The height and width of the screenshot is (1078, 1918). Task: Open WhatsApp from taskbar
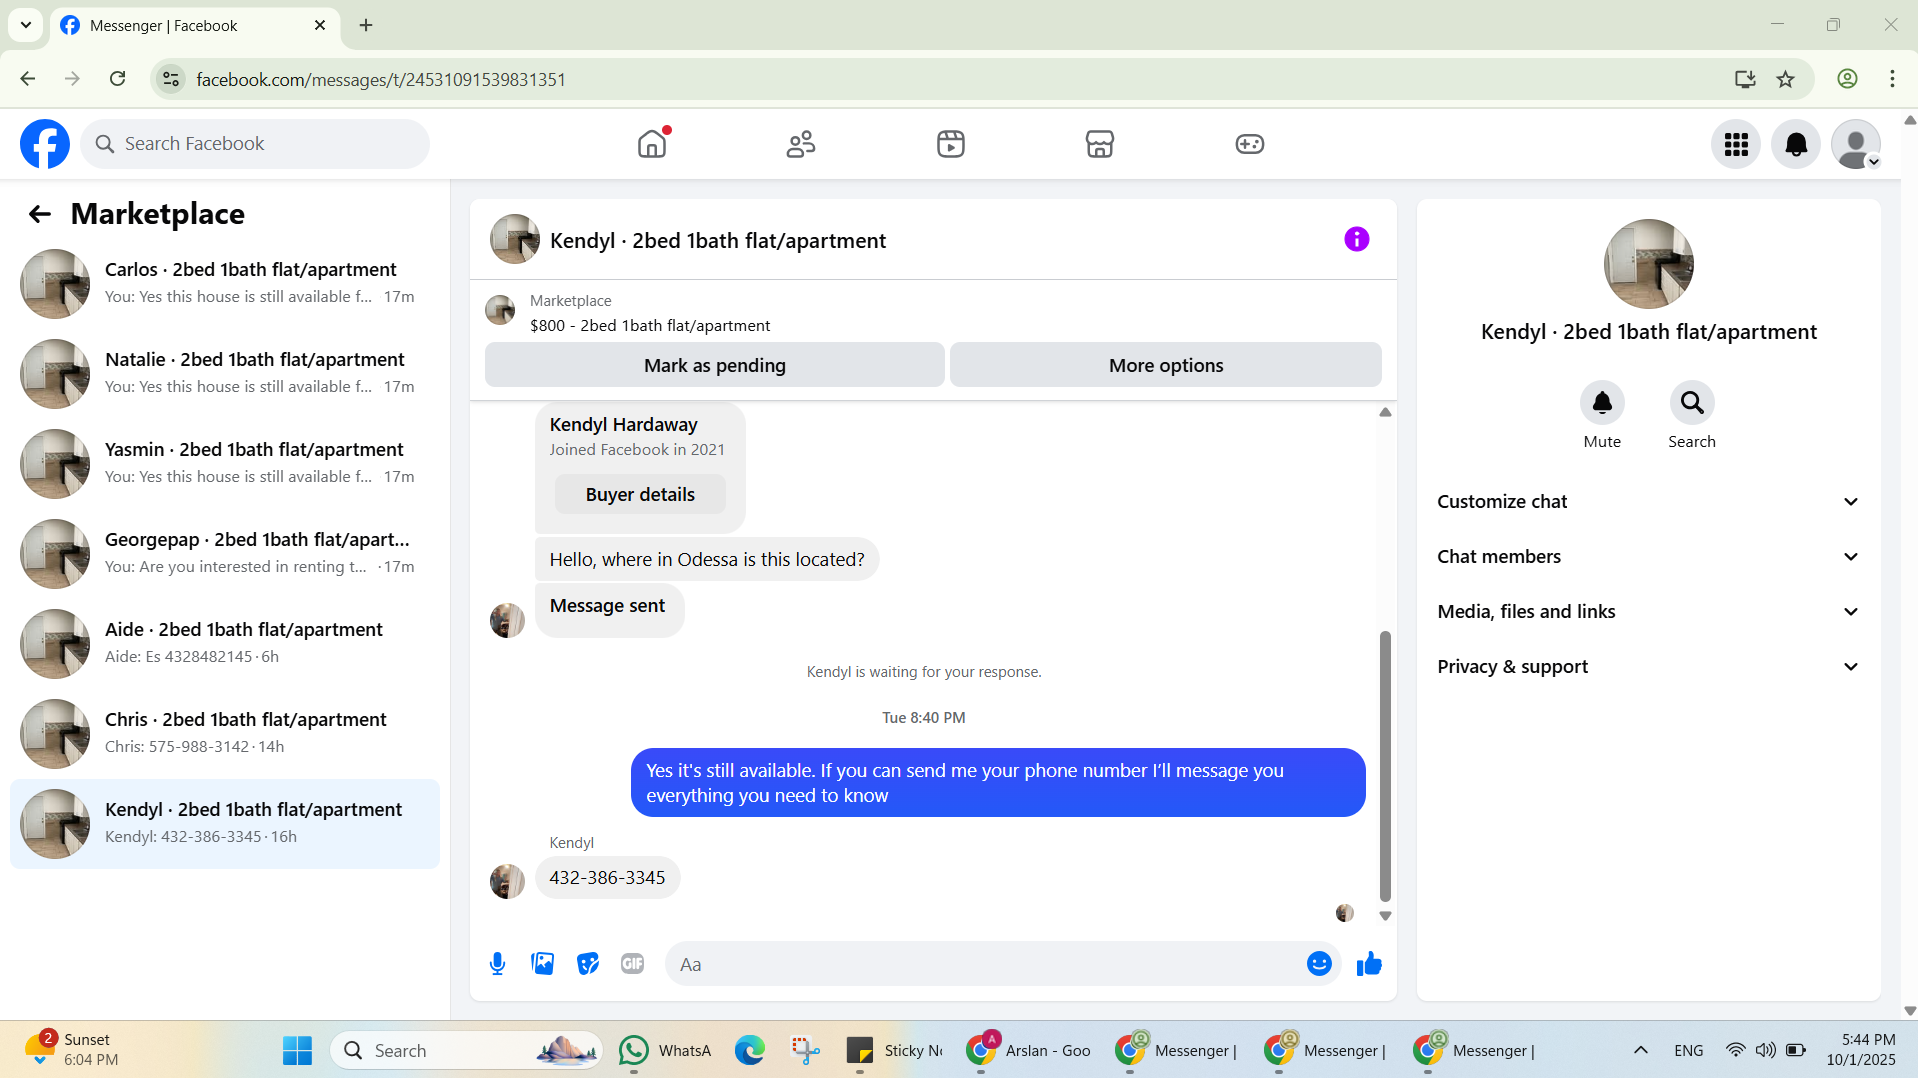click(x=665, y=1051)
